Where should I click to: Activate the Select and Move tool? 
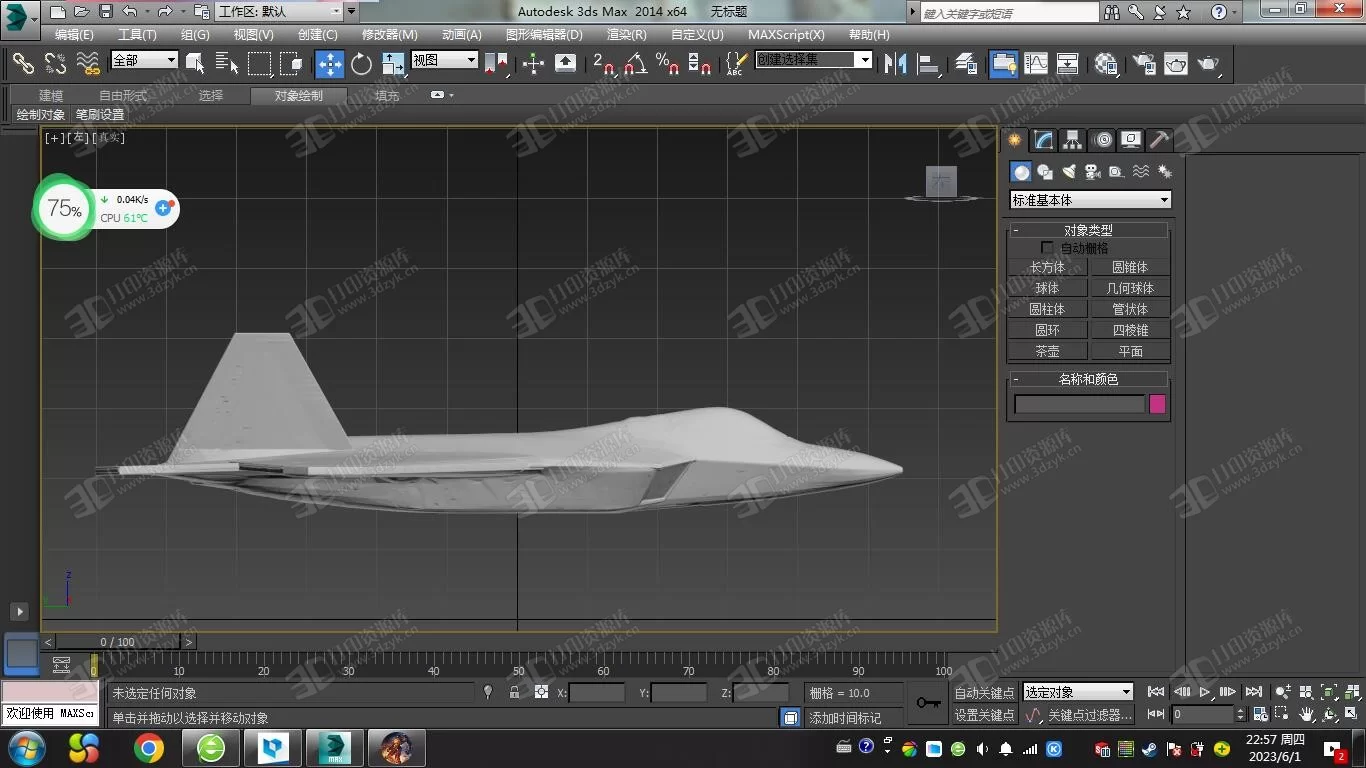pyautogui.click(x=329, y=63)
